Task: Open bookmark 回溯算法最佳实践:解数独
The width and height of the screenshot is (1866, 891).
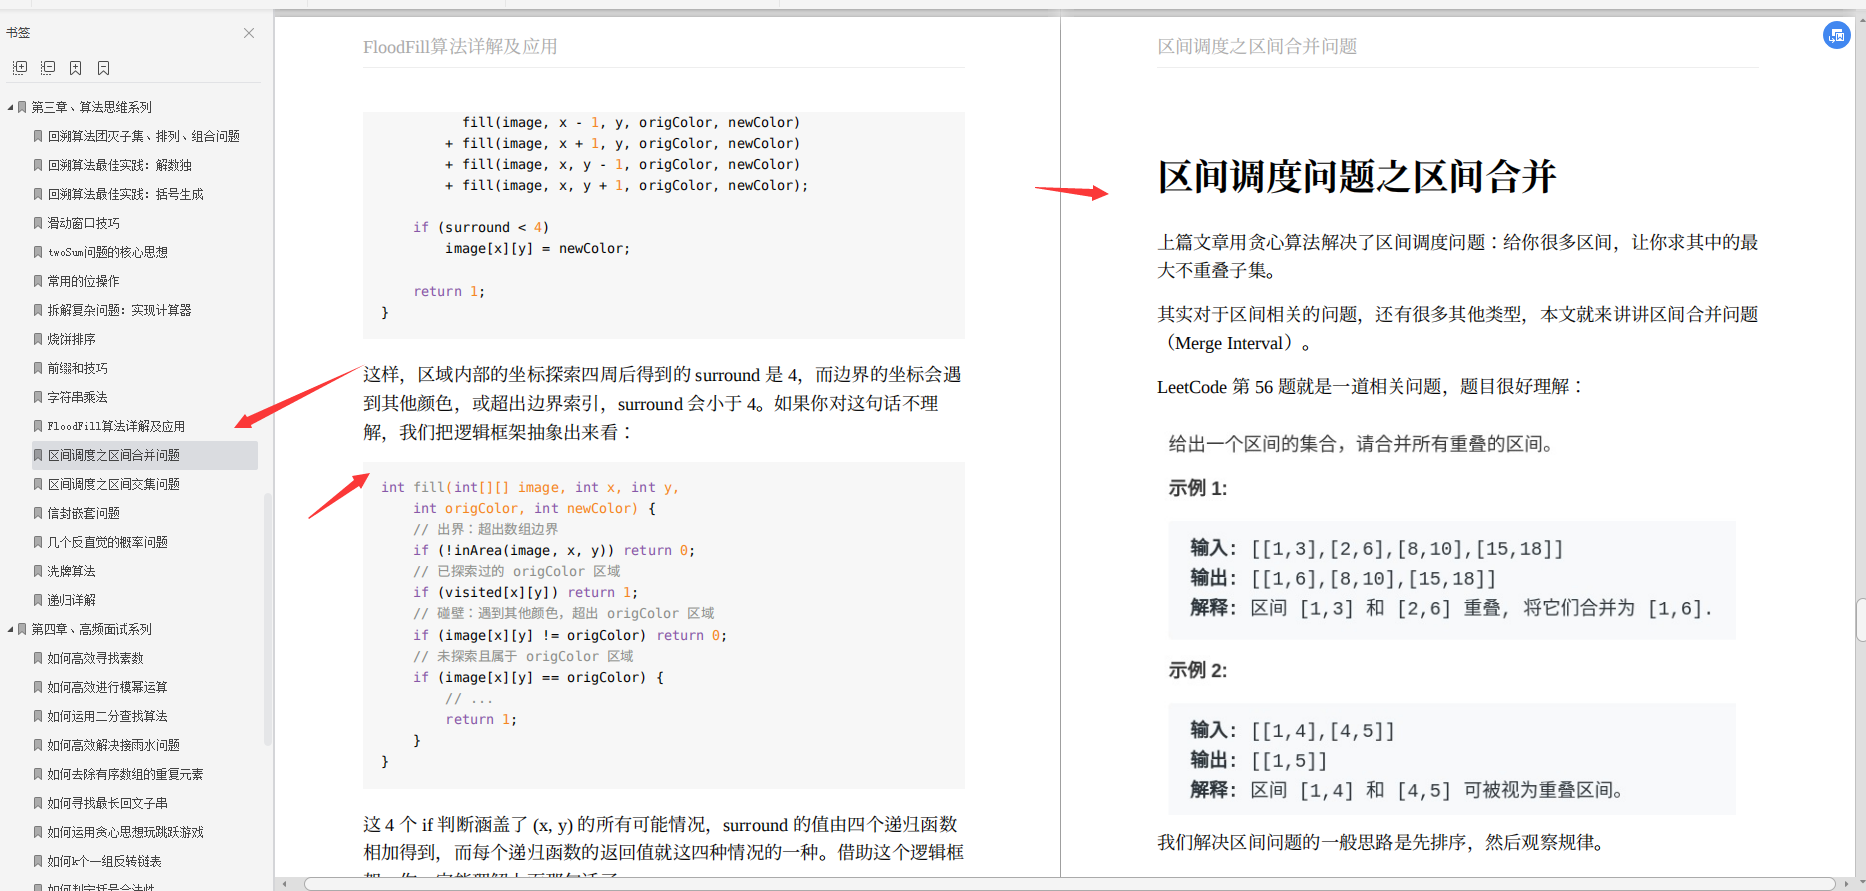Action: pos(120,165)
